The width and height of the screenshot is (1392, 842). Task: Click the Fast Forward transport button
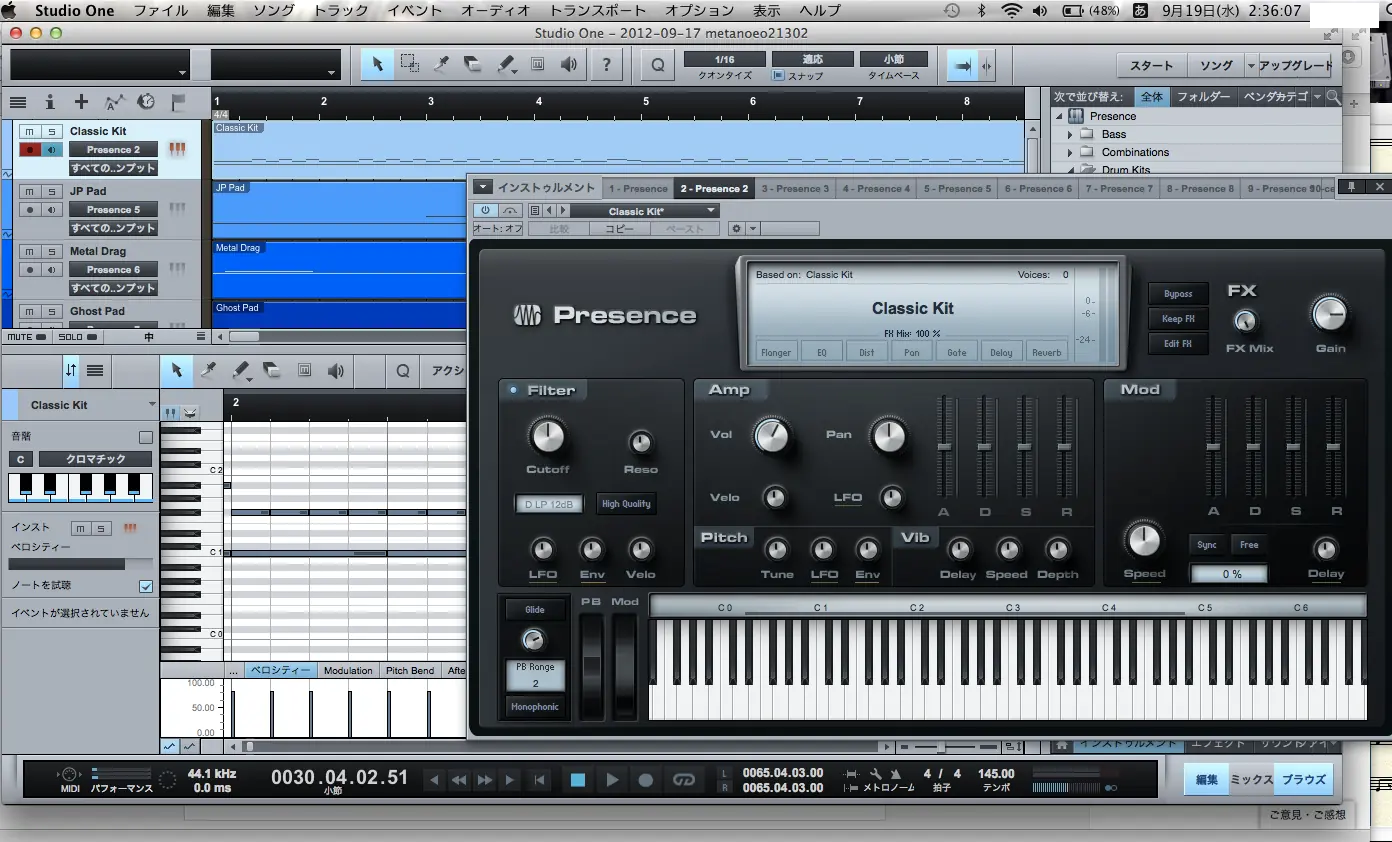click(485, 780)
